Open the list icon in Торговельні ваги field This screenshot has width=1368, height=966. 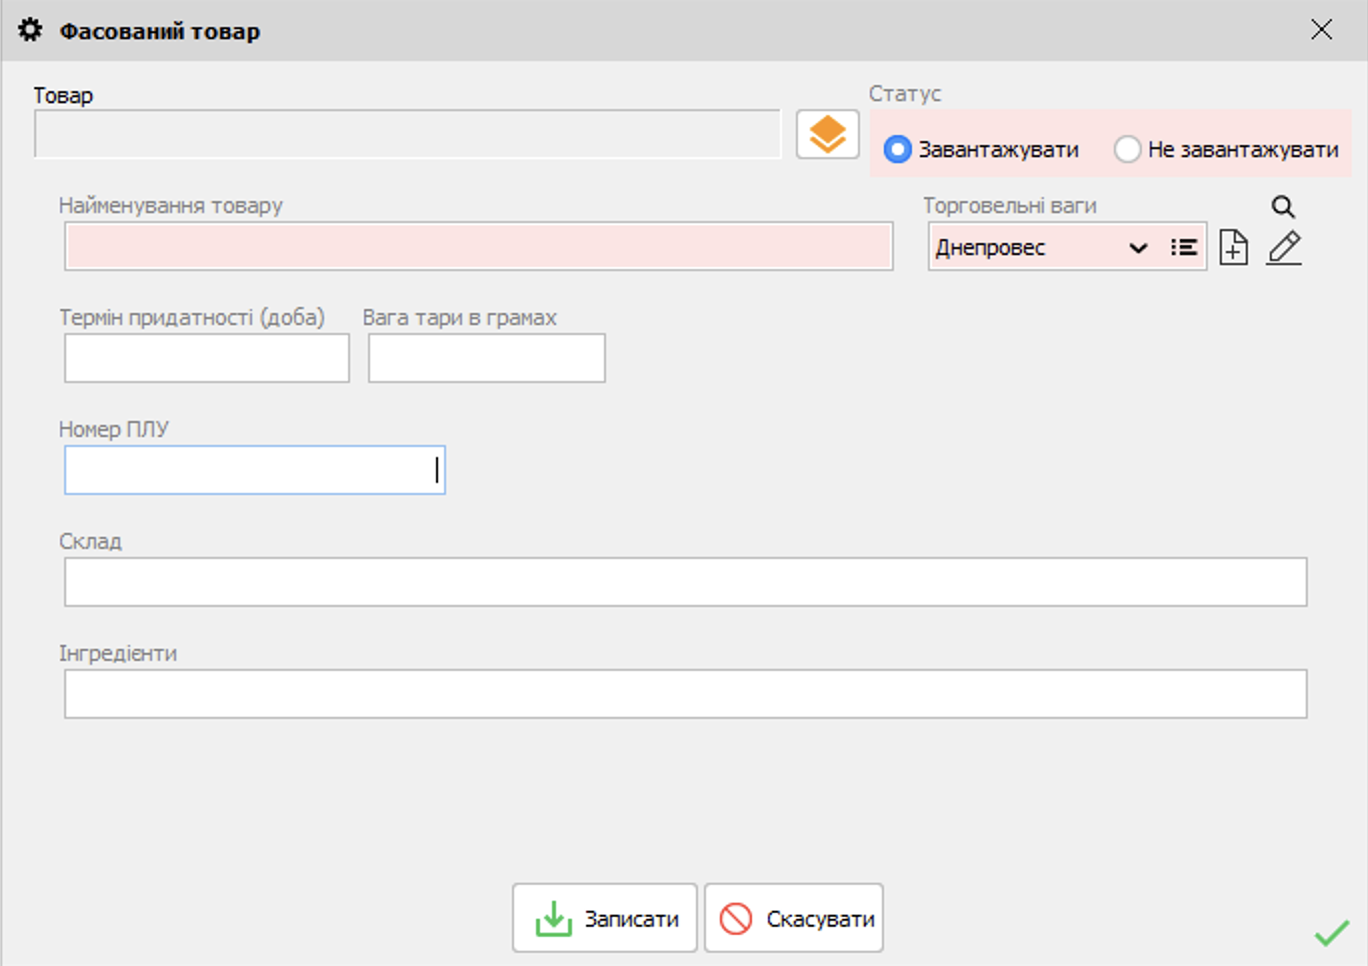[x=1184, y=247]
